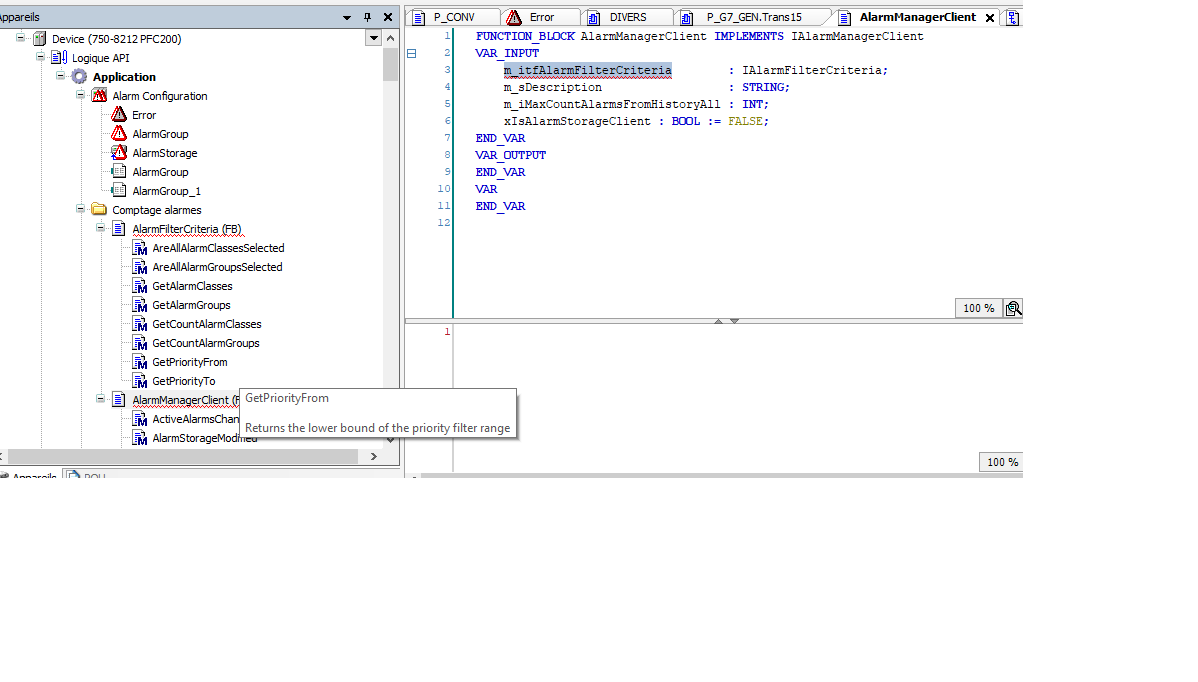Open the Device row dropdown arrow
This screenshot has height=682, width=1198.
374,39
